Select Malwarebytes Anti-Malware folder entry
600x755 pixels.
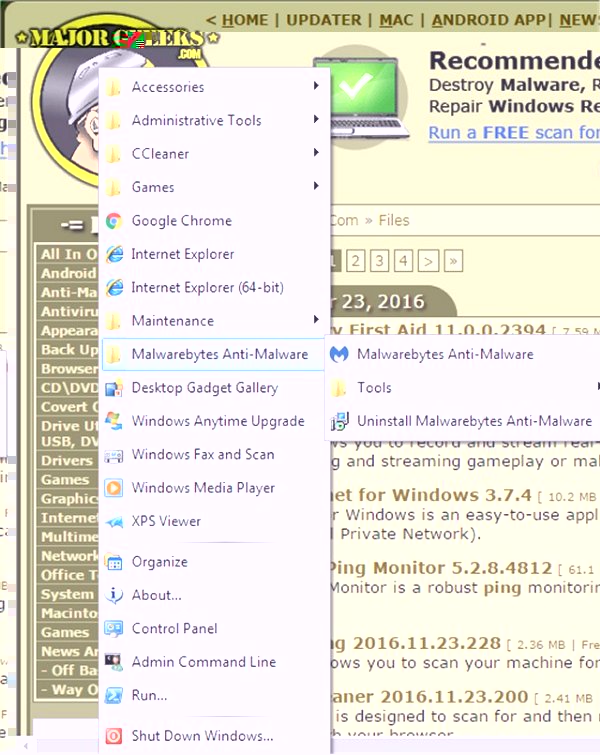[x=213, y=354]
